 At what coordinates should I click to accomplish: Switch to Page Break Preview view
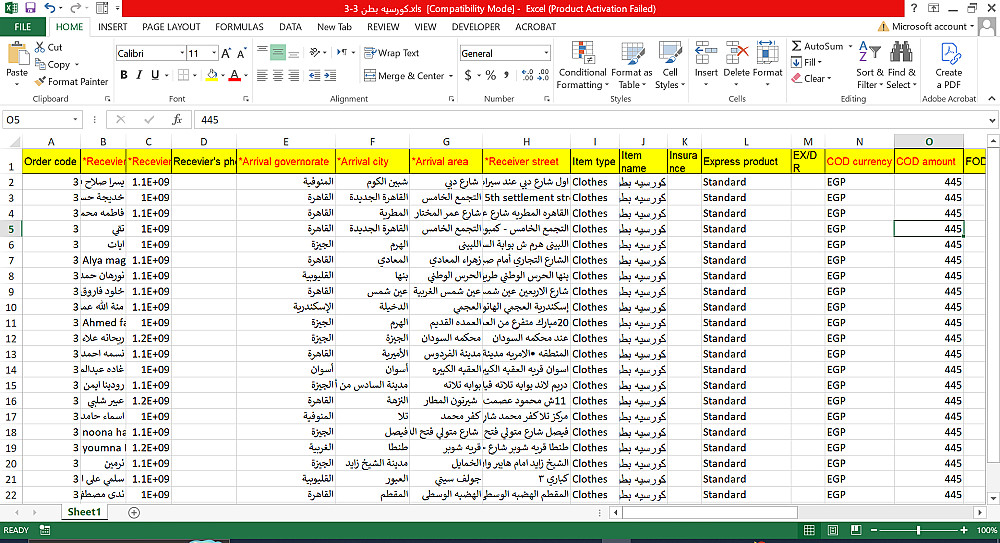pos(856,530)
